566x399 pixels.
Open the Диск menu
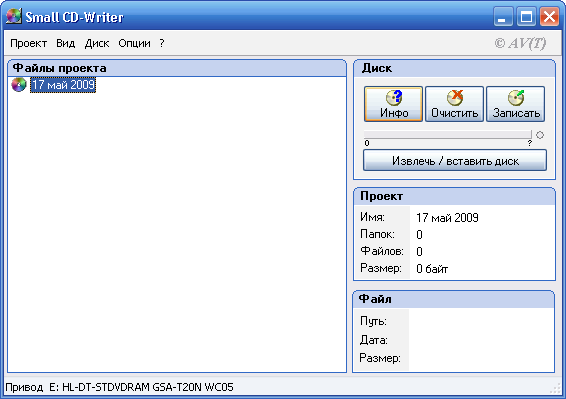[x=97, y=43]
